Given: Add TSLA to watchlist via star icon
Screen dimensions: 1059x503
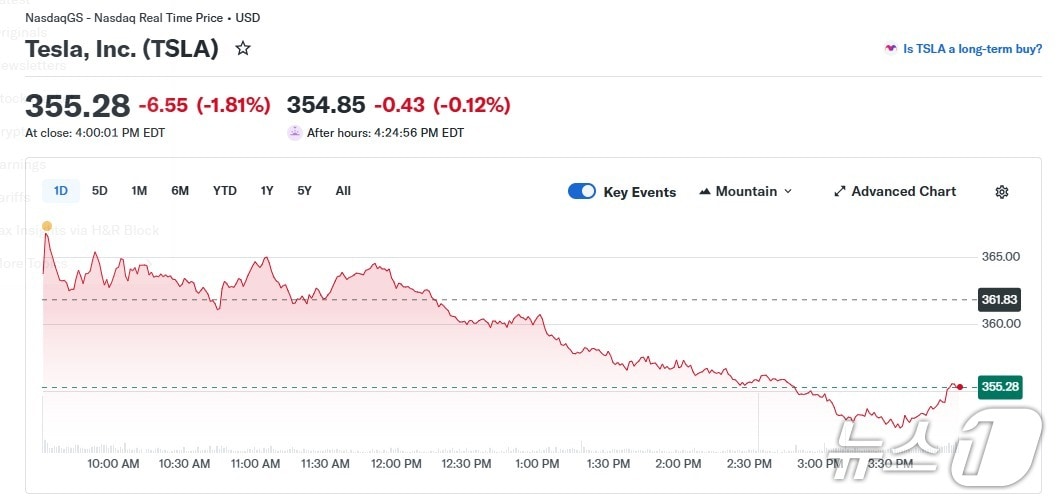Looking at the screenshot, I should [x=243, y=48].
